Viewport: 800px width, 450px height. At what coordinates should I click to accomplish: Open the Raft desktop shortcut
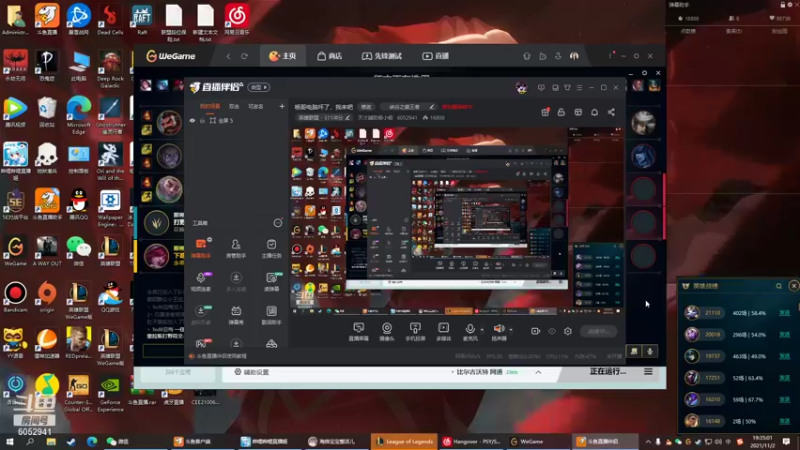tap(142, 18)
